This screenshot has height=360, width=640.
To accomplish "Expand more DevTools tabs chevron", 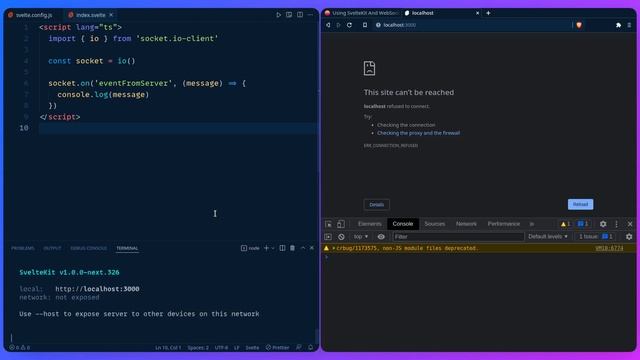I will [531, 224].
